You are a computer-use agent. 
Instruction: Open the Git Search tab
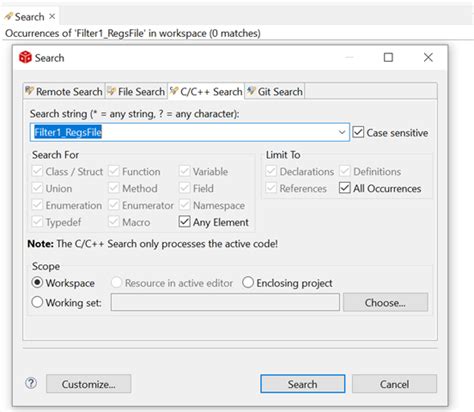point(275,91)
